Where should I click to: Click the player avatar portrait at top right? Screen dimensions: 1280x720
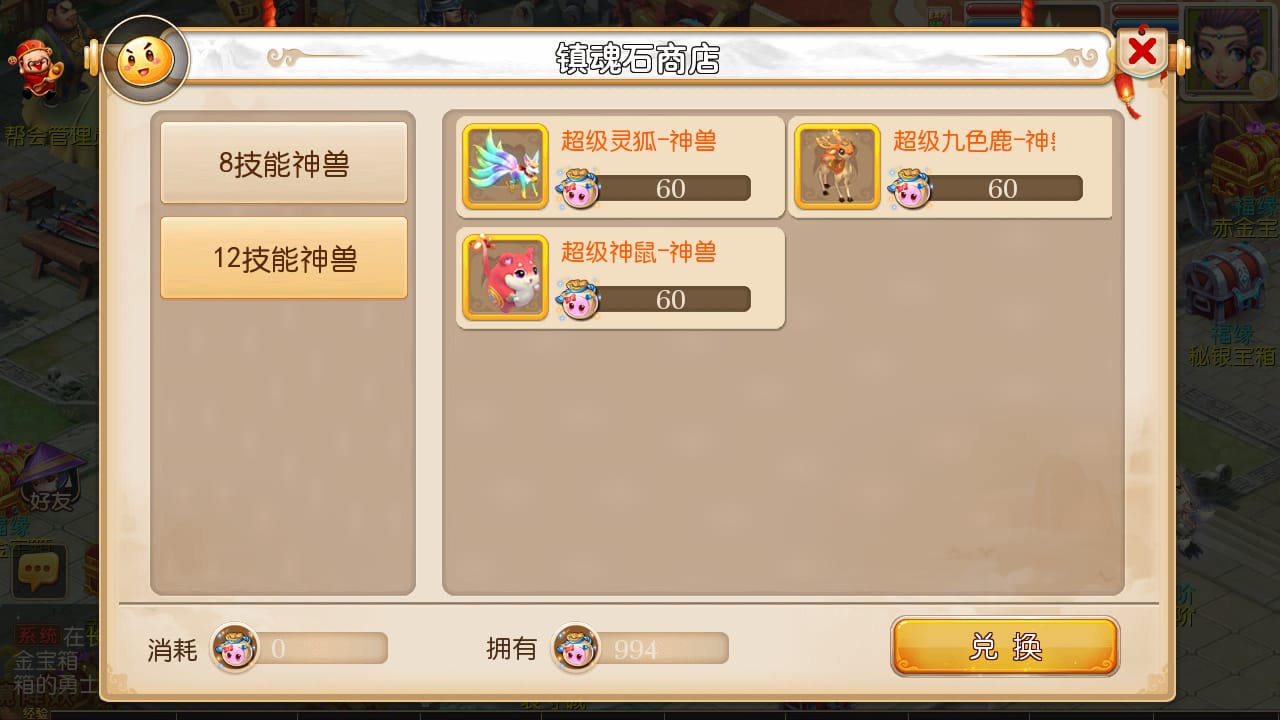[x=1231, y=52]
